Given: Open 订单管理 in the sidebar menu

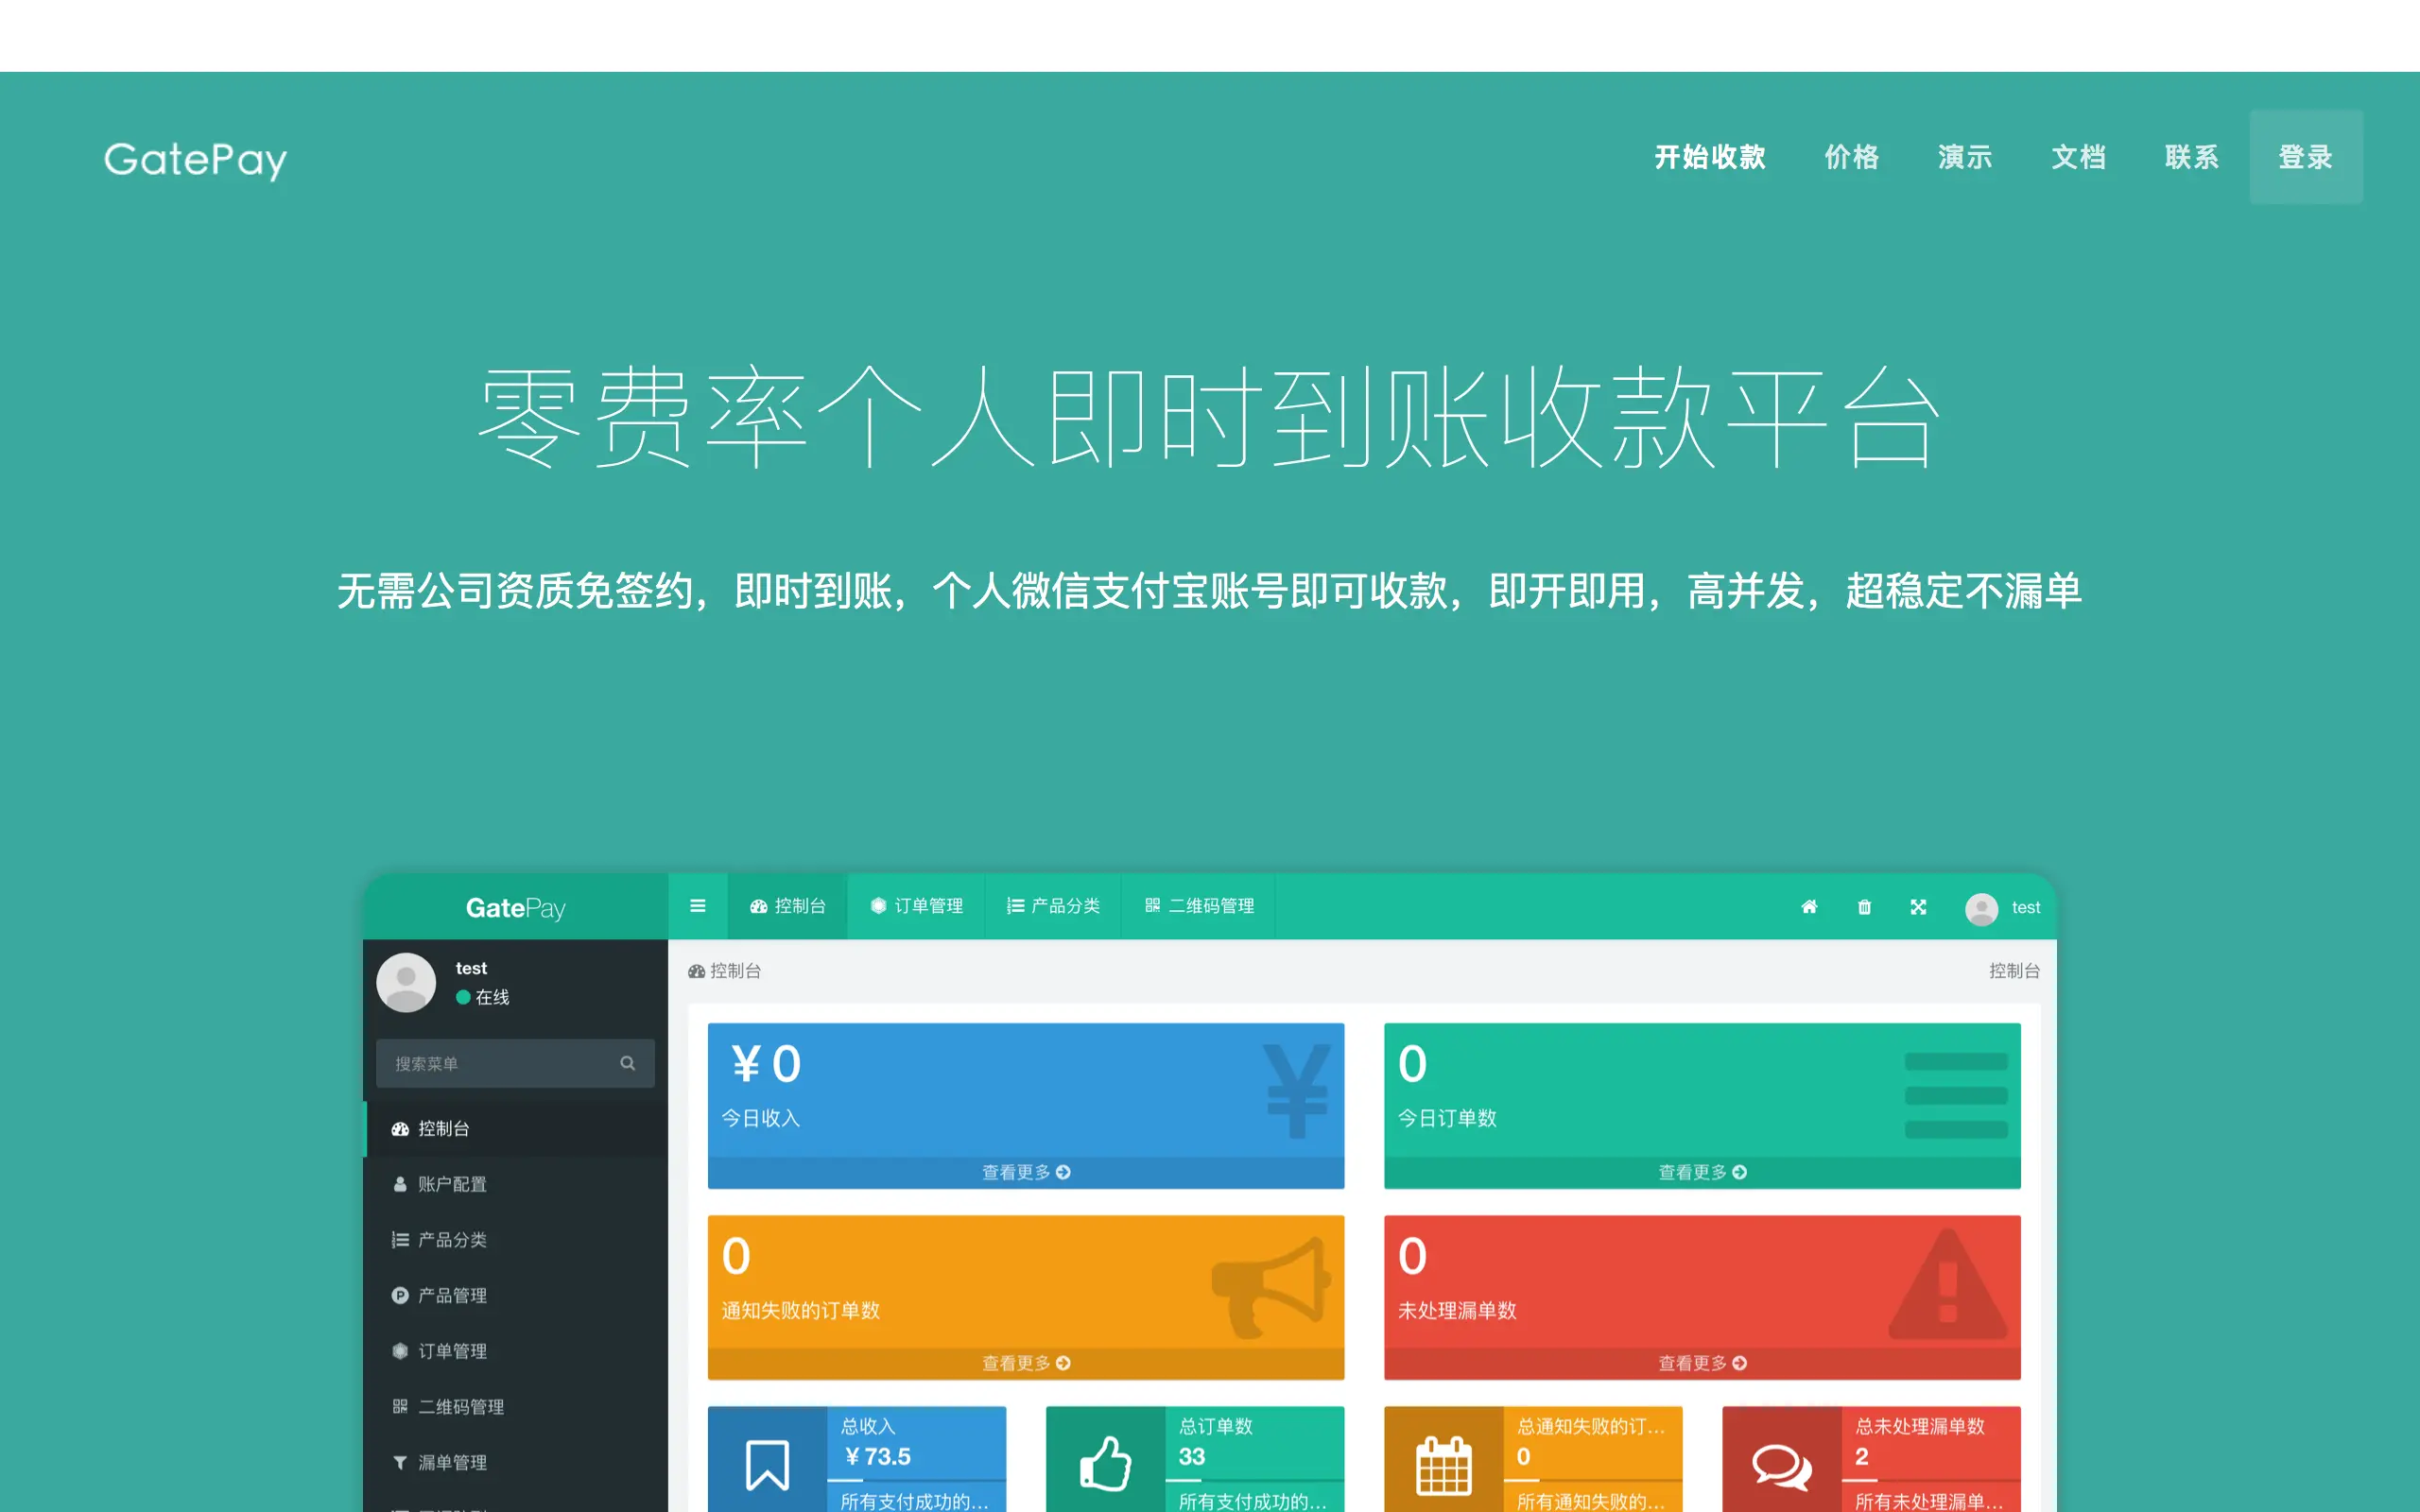Looking at the screenshot, I should pos(515,1352).
